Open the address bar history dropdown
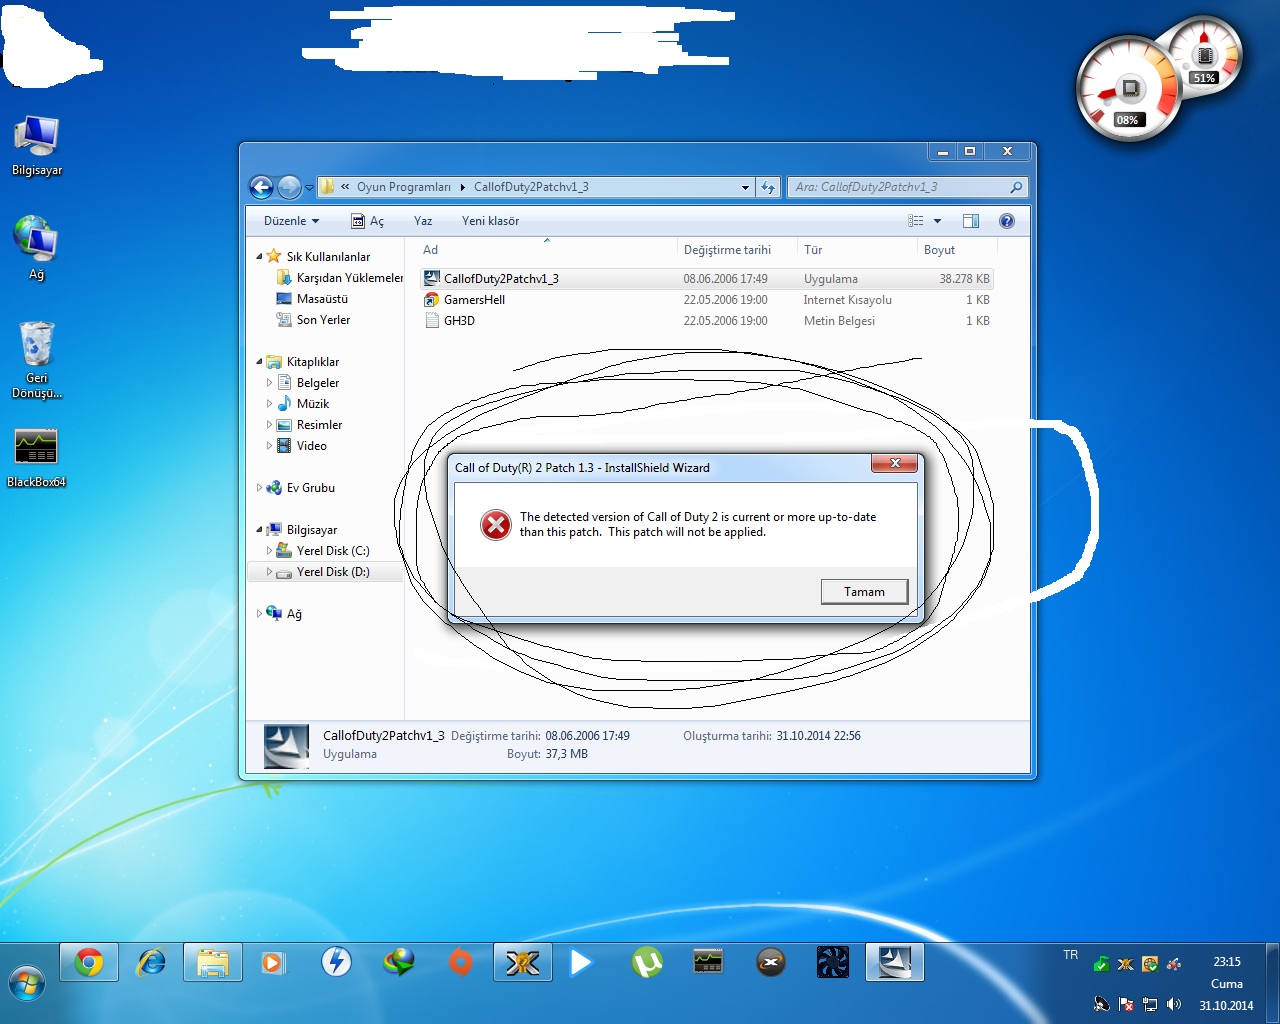Screen dimensions: 1280x1024 [x=745, y=187]
